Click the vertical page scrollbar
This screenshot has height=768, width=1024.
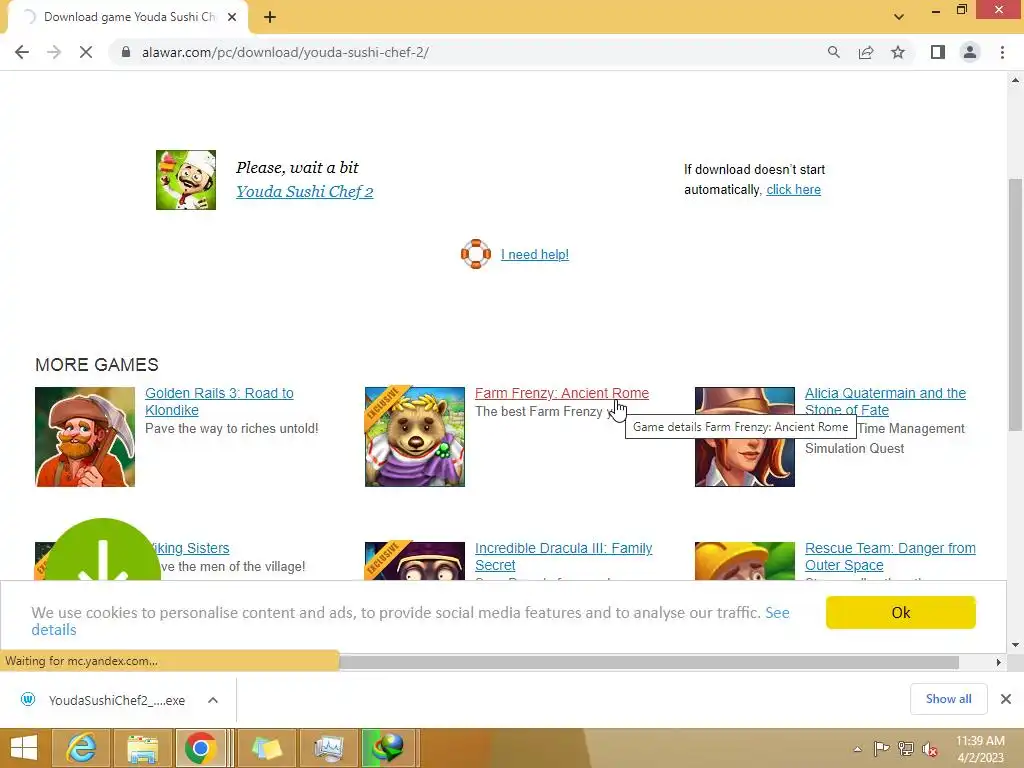click(x=1015, y=304)
